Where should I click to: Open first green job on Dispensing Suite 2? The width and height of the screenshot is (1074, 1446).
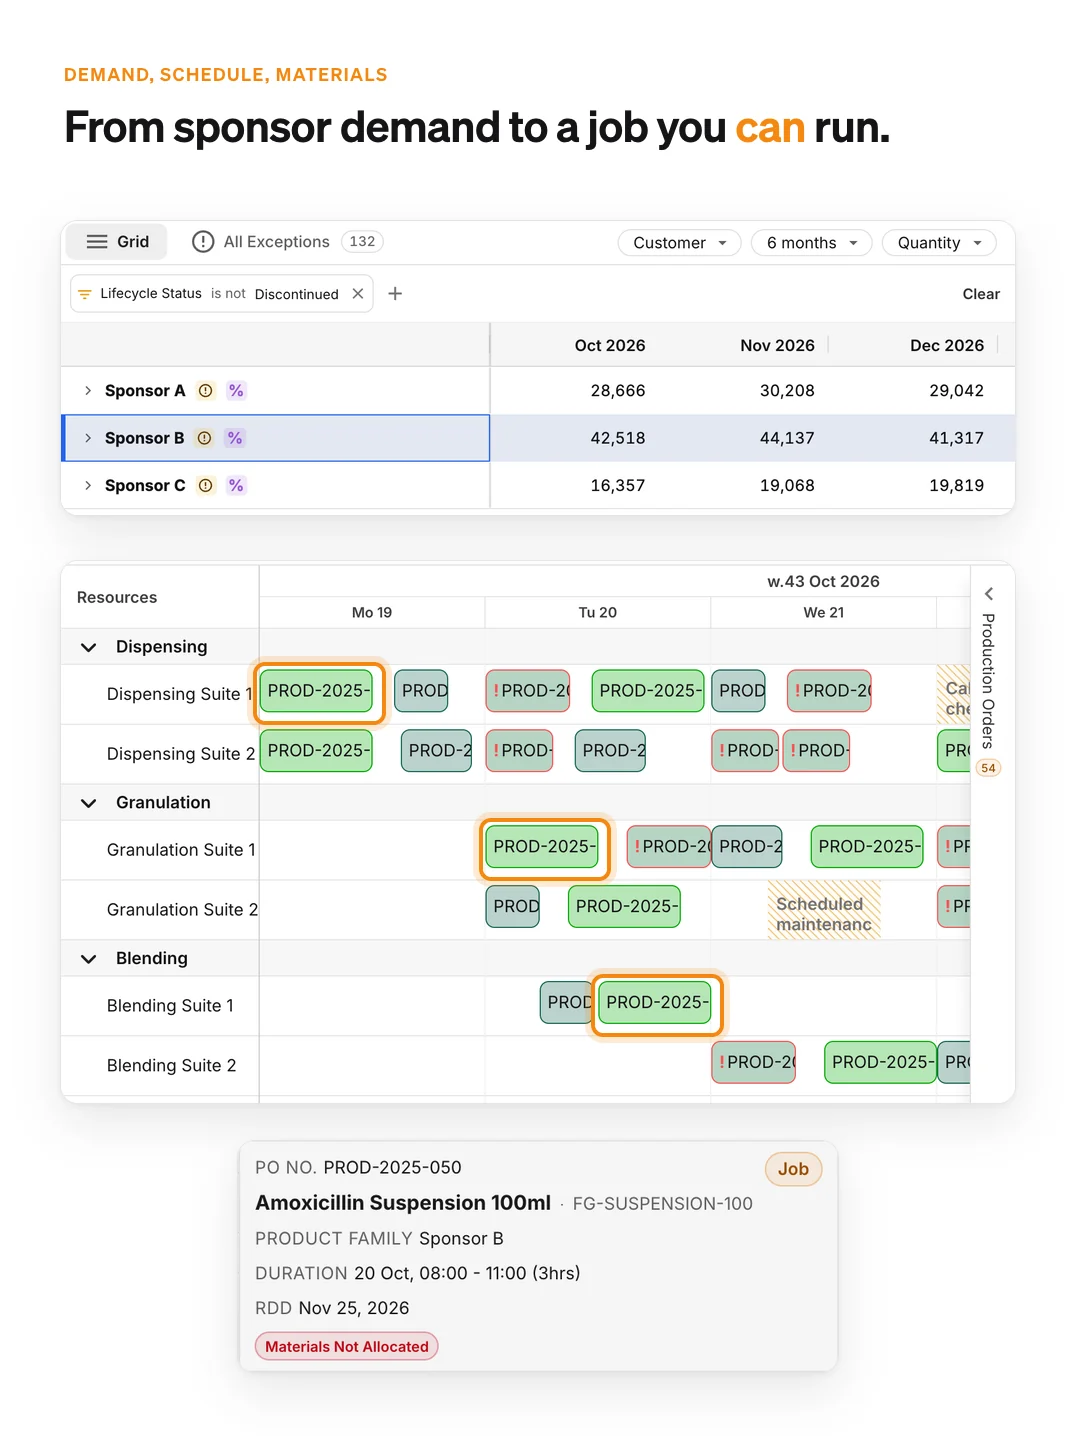coord(316,751)
